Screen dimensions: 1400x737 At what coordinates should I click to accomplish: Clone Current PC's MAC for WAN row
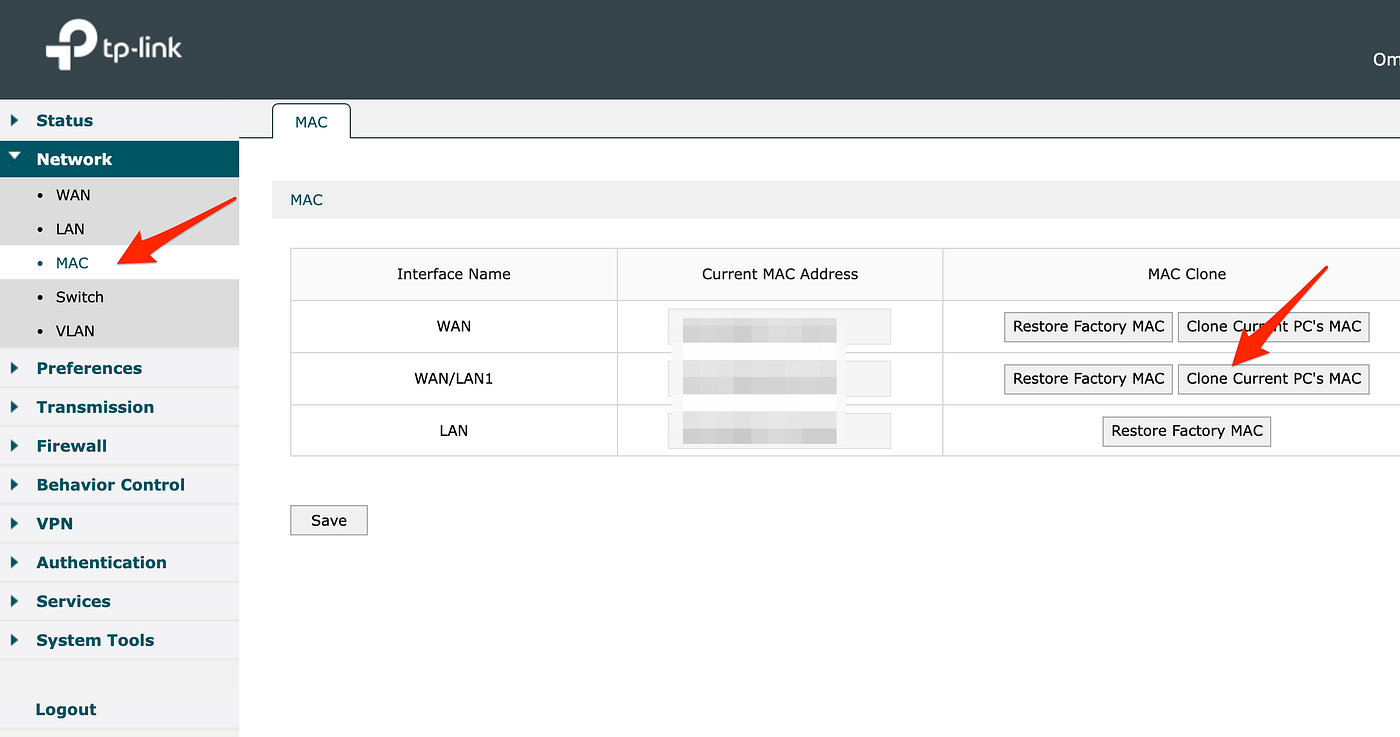click(1274, 327)
